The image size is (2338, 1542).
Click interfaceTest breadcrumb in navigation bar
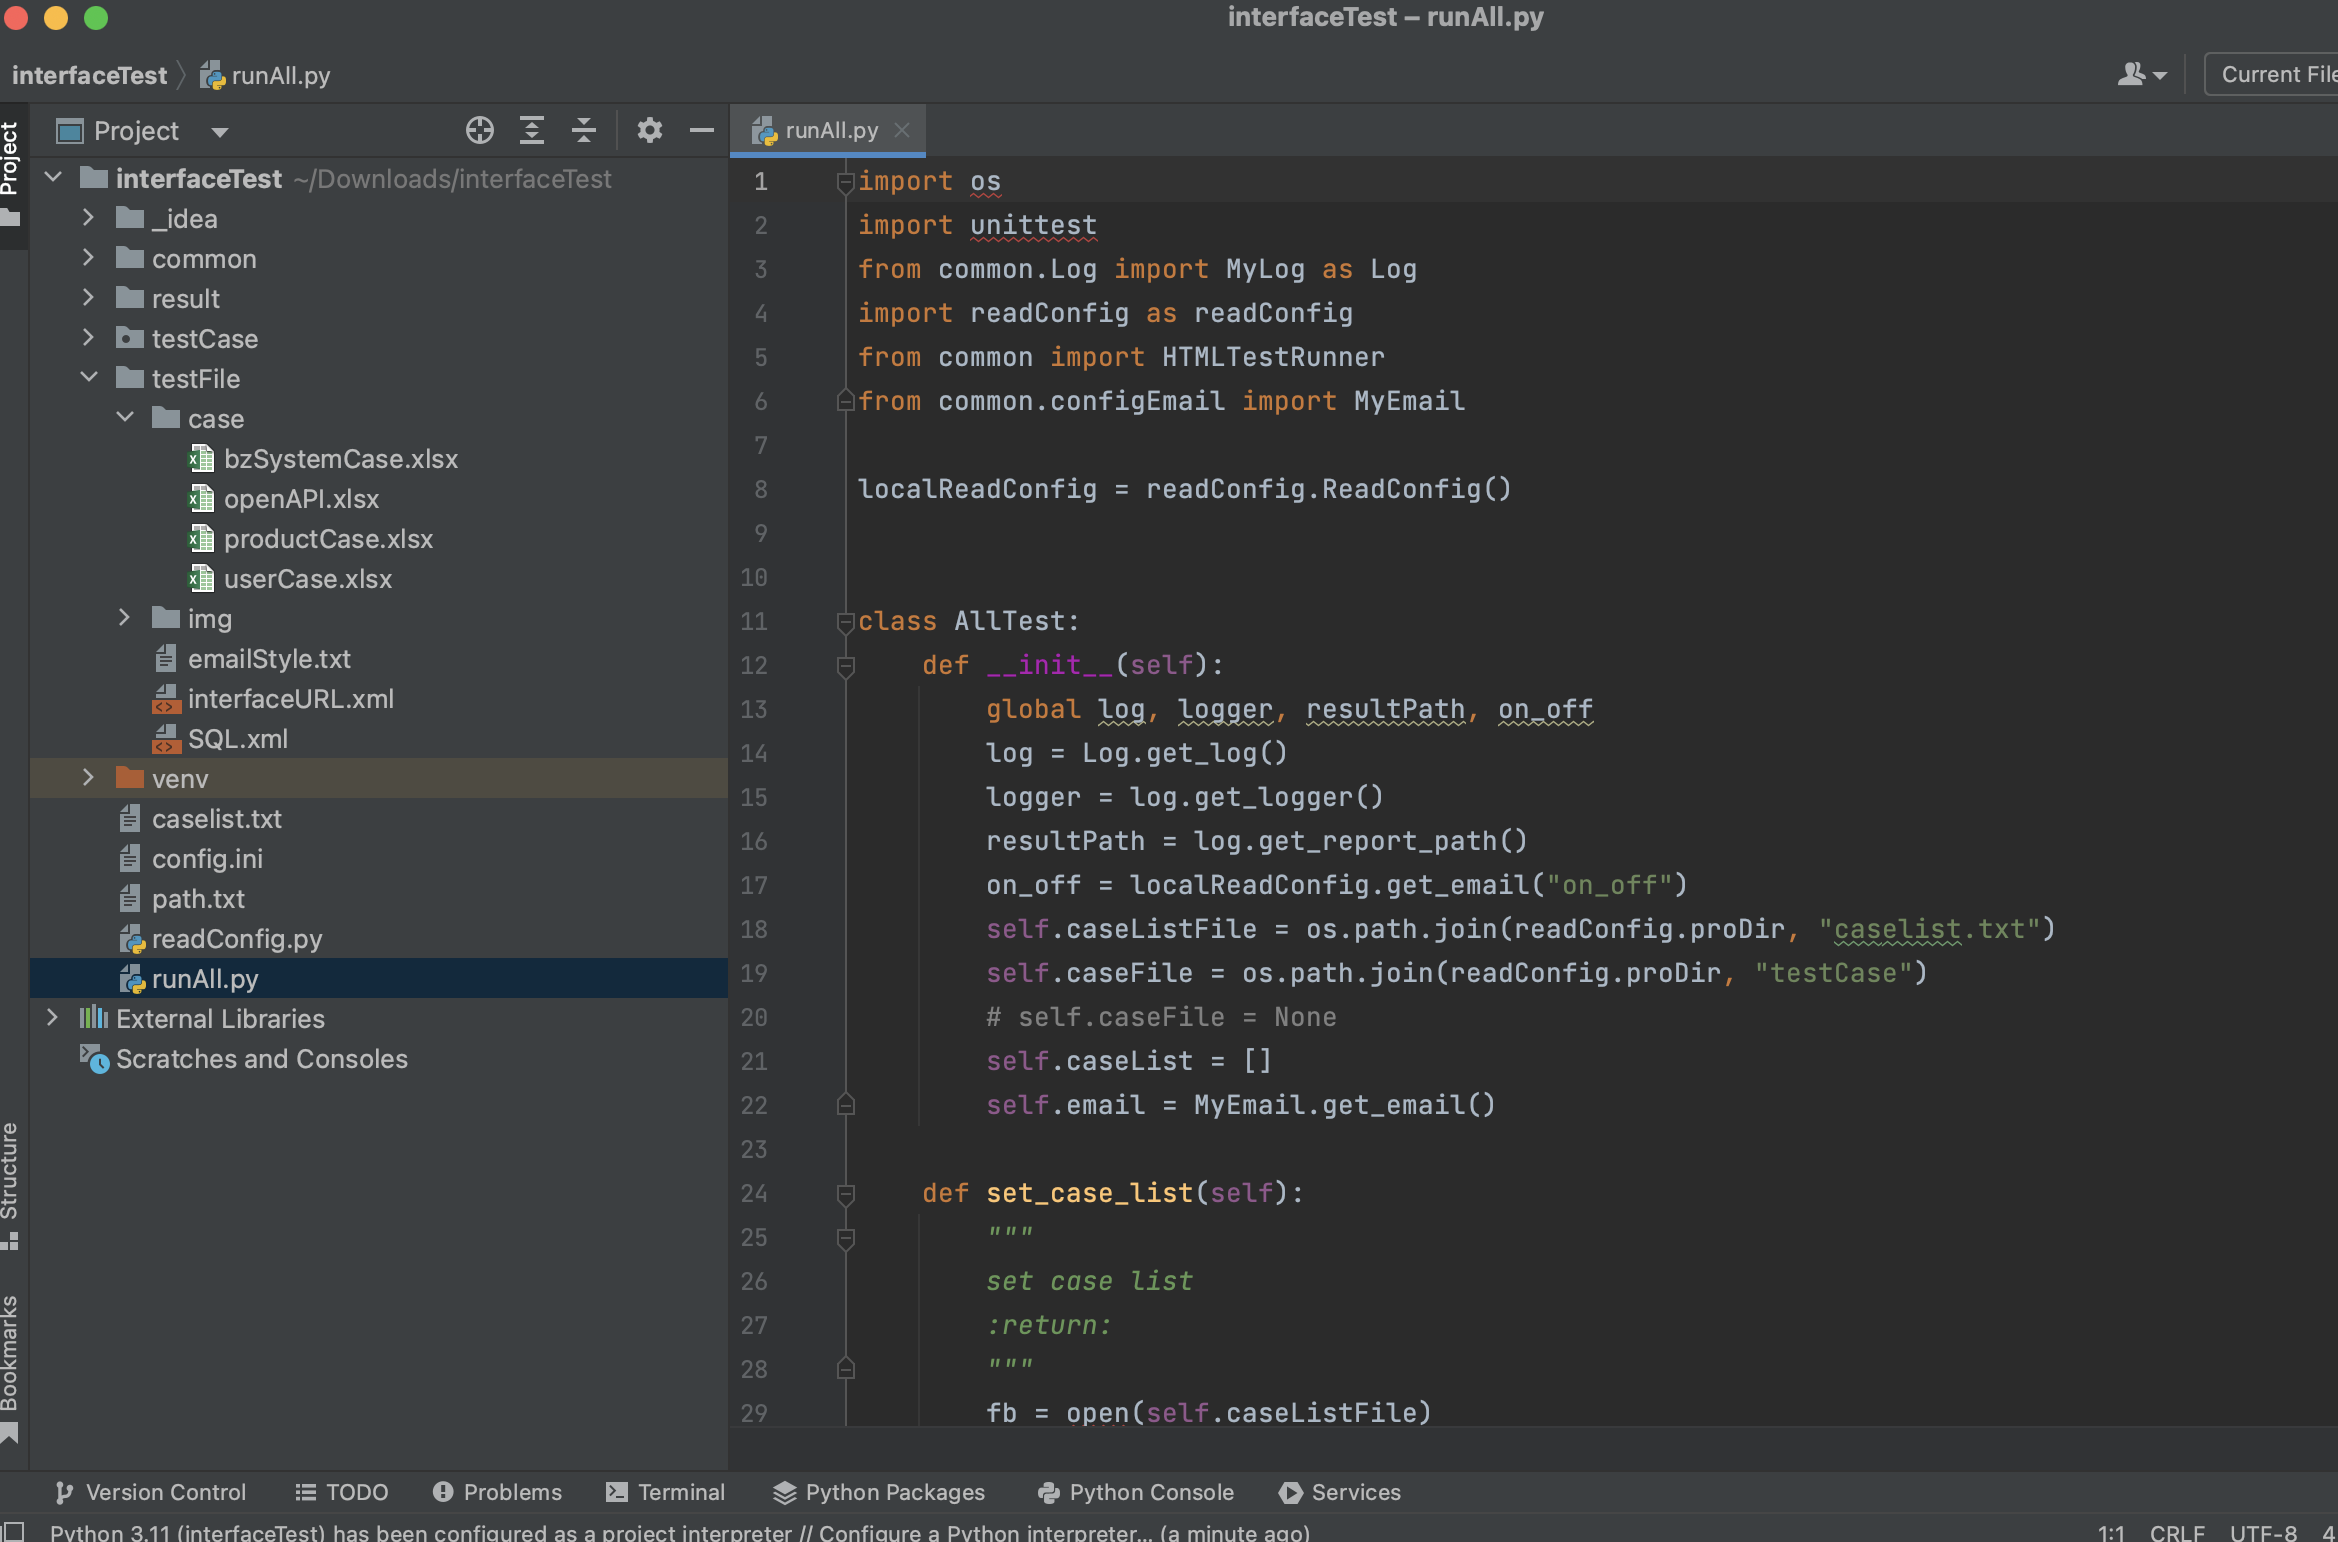pyautogui.click(x=89, y=75)
